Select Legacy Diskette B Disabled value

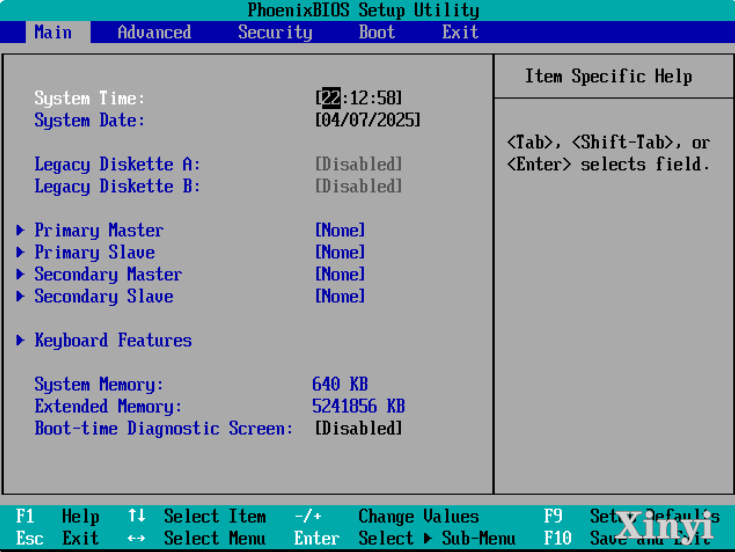click(x=359, y=186)
